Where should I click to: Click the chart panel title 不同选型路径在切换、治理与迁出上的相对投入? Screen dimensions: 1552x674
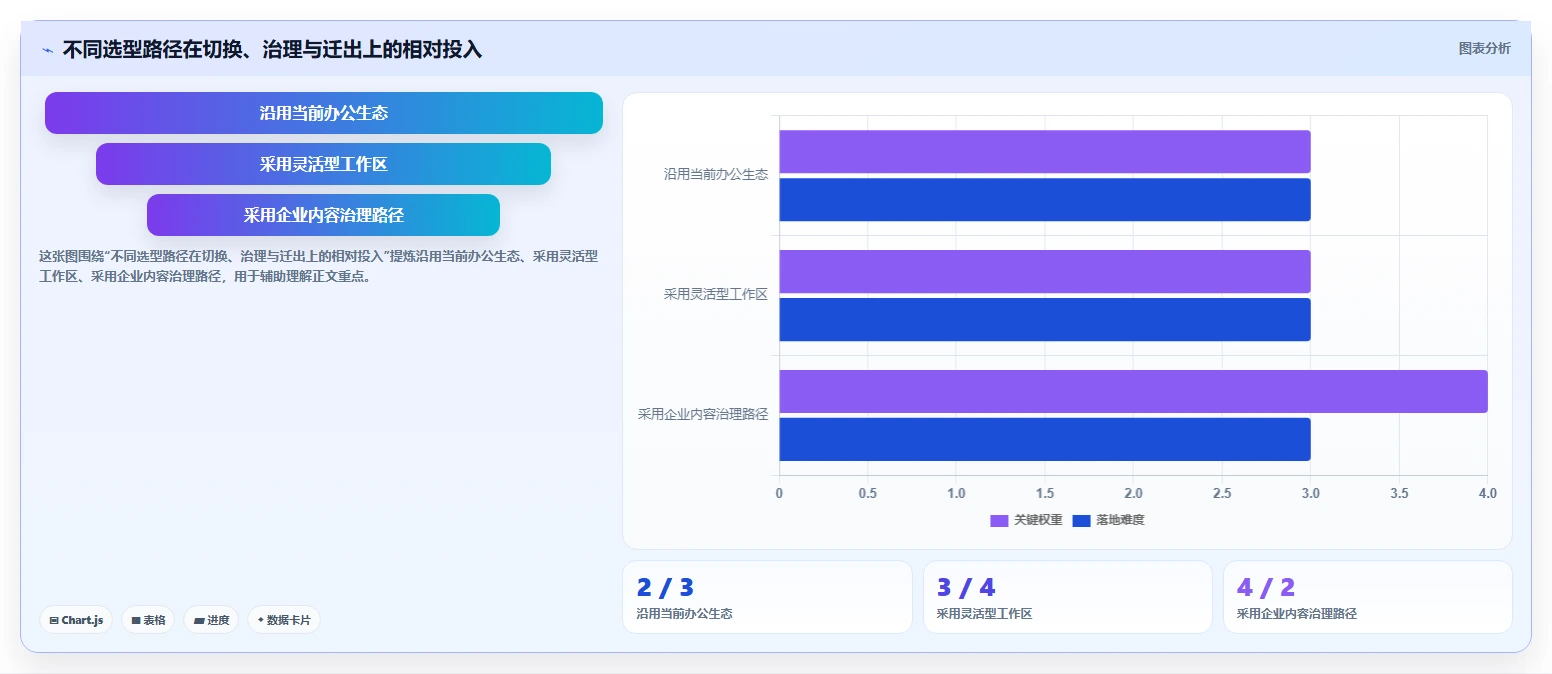[272, 49]
